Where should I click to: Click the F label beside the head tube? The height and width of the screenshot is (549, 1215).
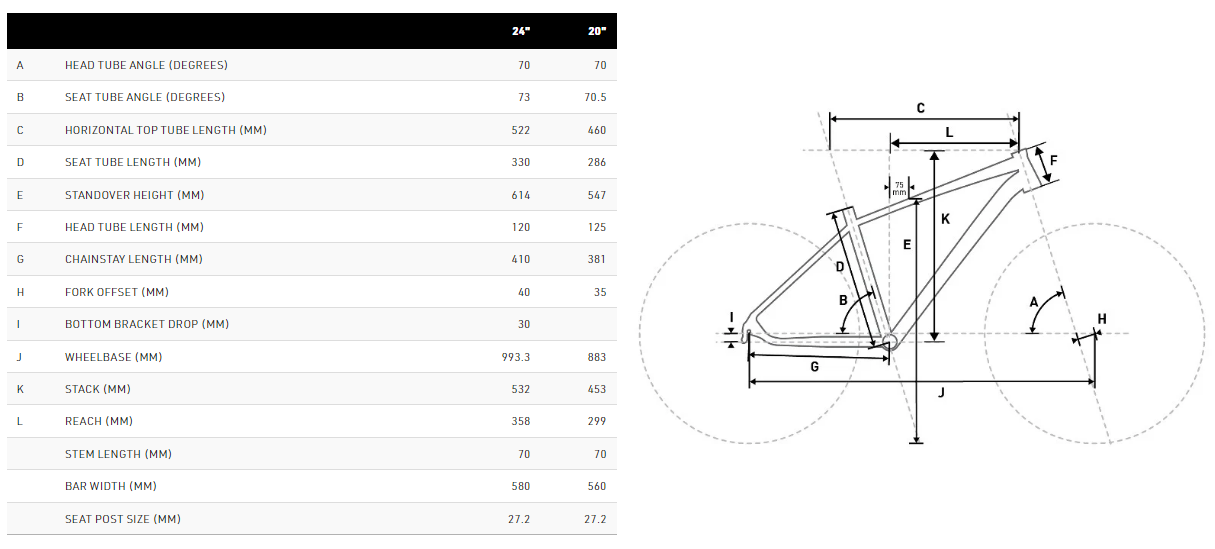pyautogui.click(x=1053, y=160)
